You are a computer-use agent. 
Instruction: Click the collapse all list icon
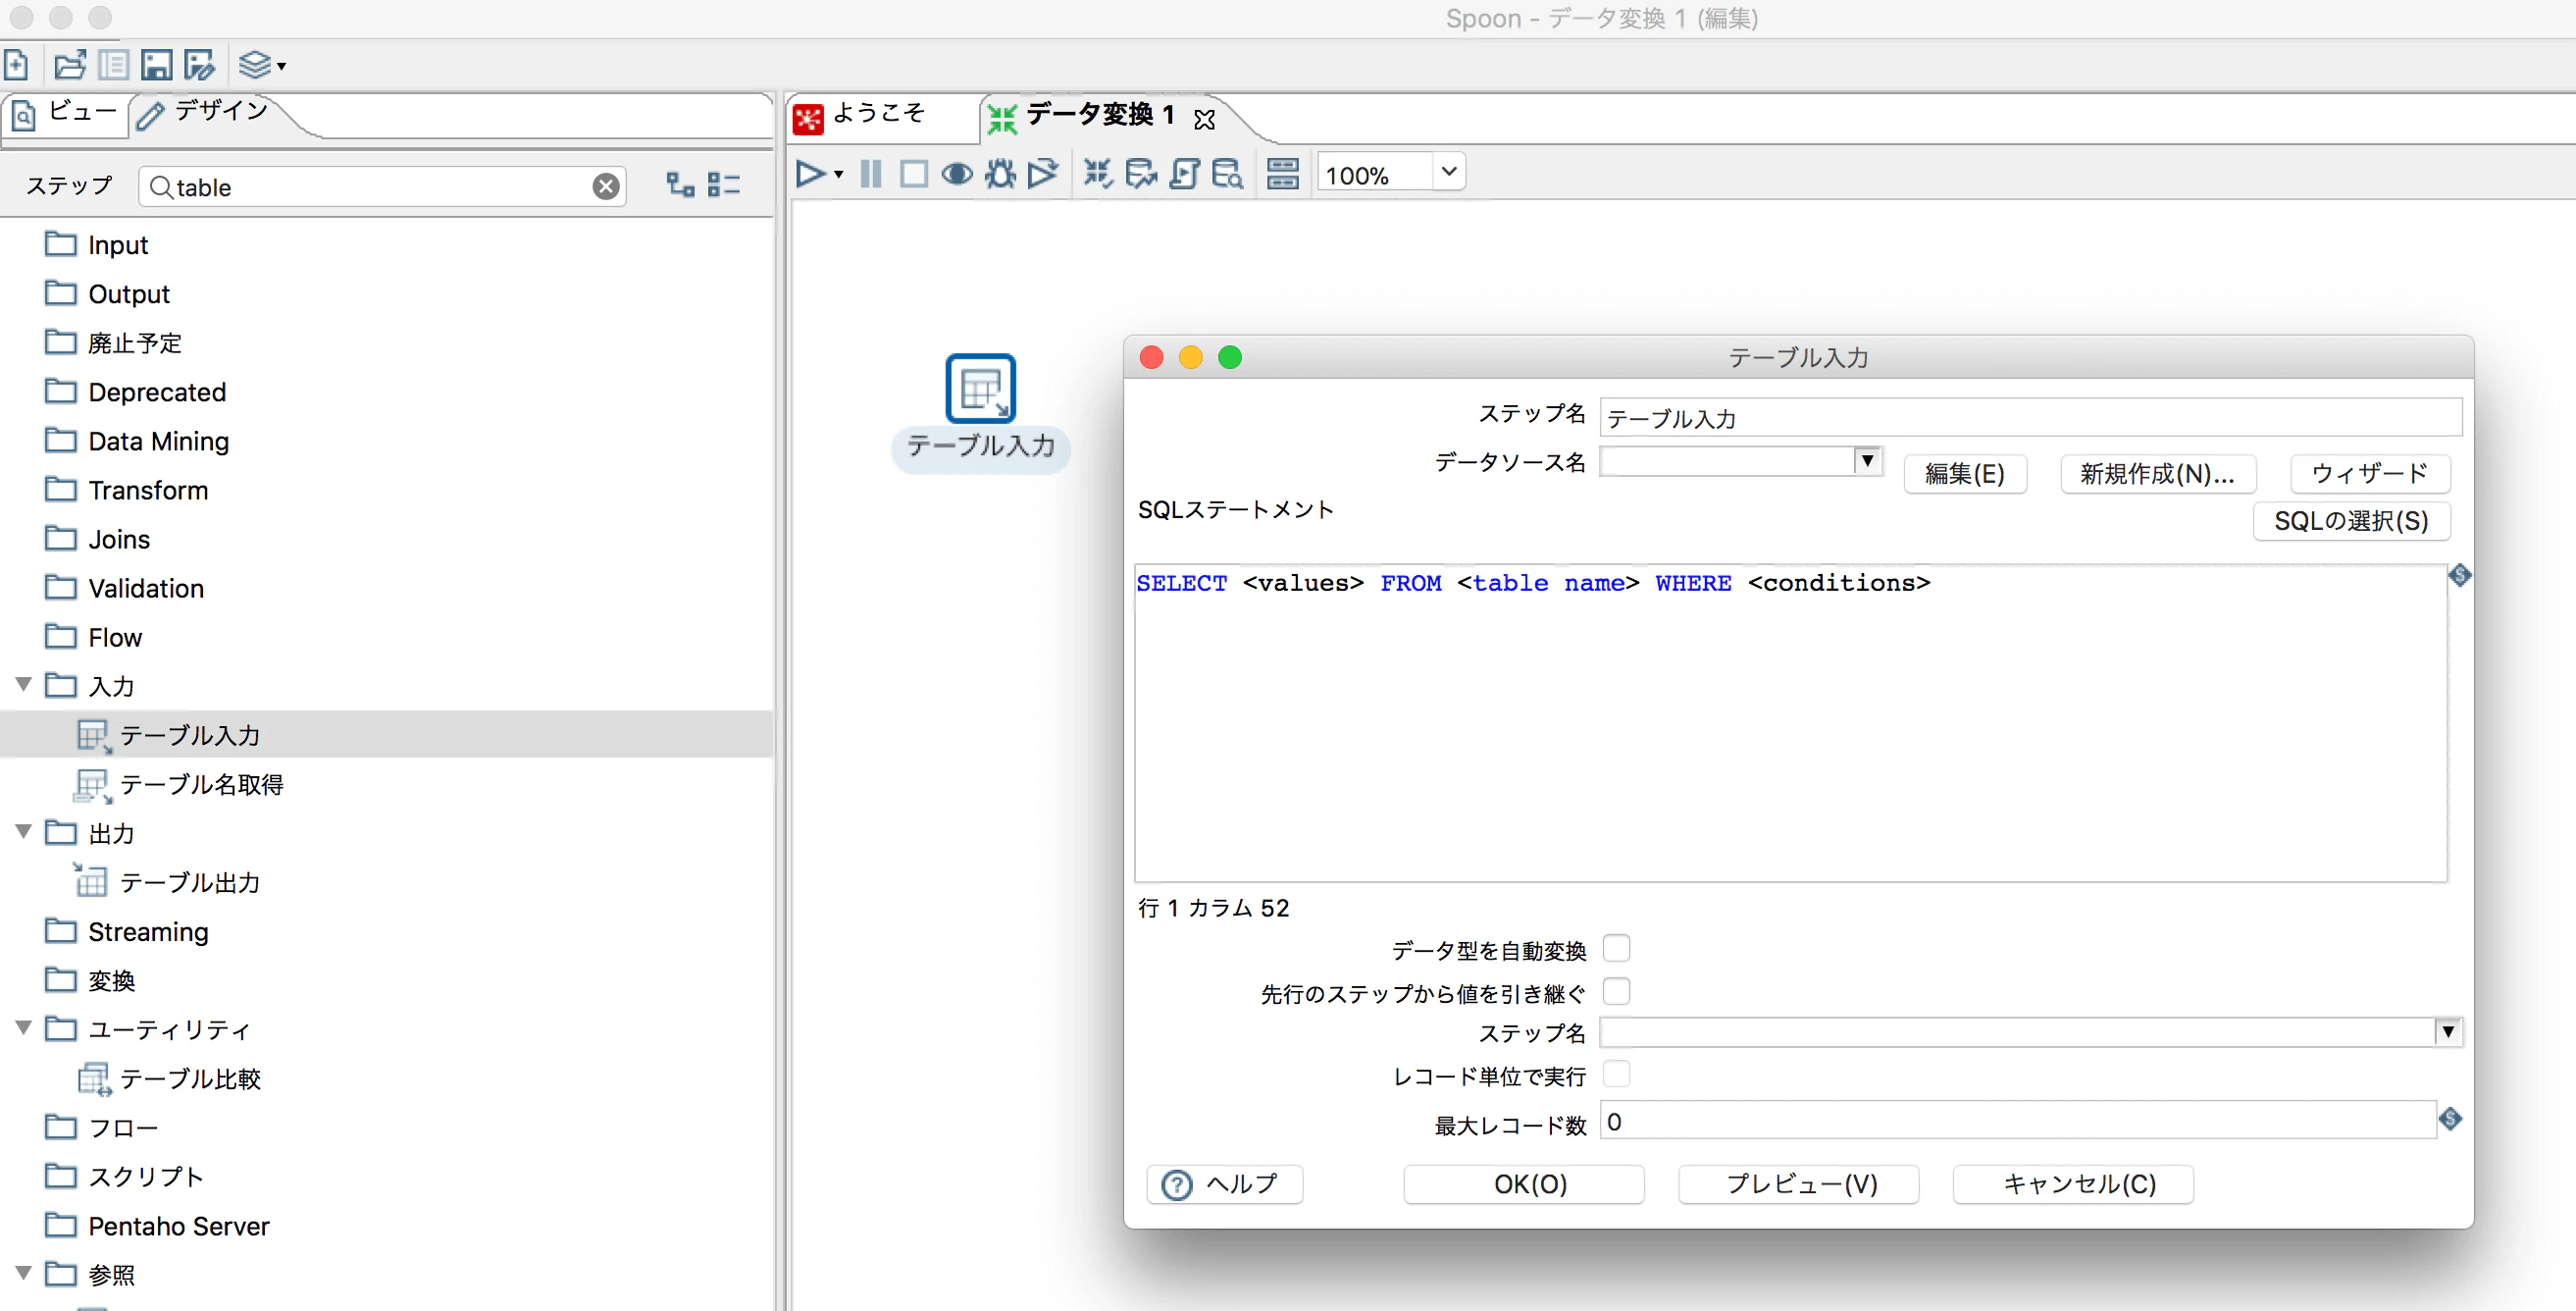pyautogui.click(x=724, y=184)
